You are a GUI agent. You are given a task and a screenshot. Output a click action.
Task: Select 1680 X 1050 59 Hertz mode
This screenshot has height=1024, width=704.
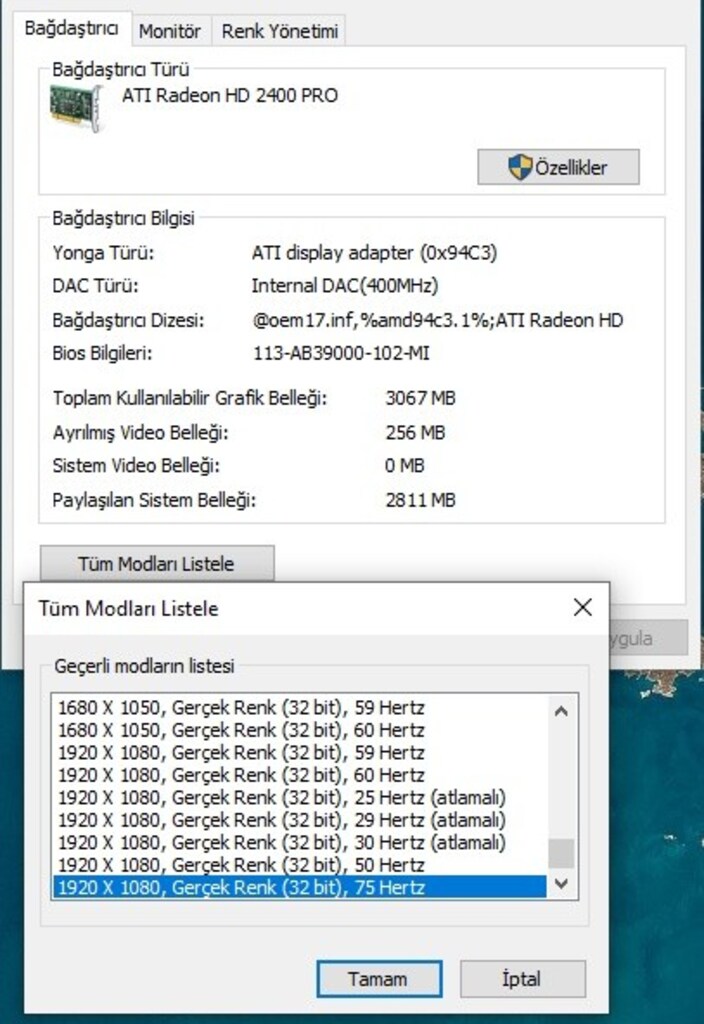click(x=299, y=708)
